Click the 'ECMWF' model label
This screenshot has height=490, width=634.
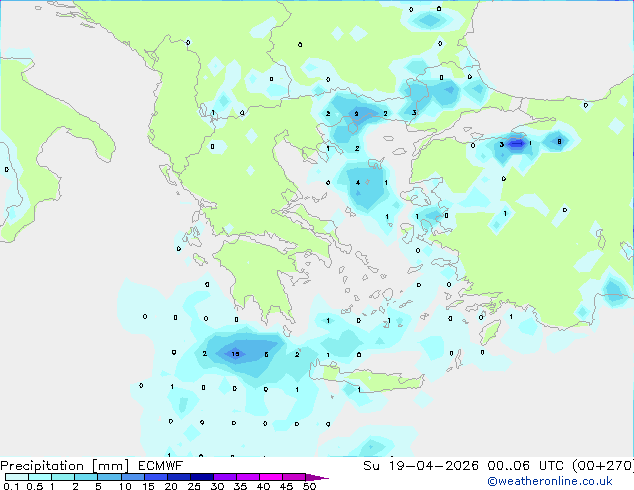coord(161,466)
